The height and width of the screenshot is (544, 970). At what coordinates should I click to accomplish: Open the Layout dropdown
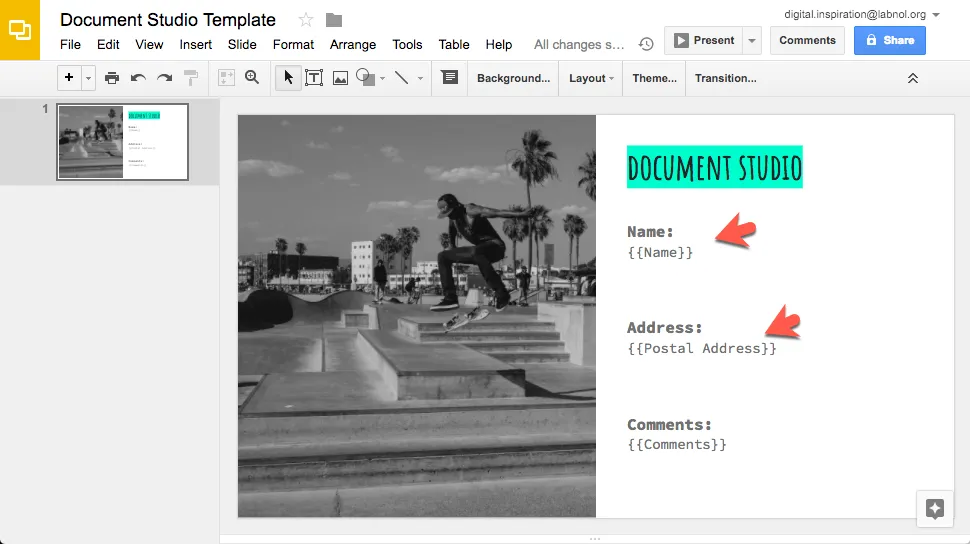[591, 78]
